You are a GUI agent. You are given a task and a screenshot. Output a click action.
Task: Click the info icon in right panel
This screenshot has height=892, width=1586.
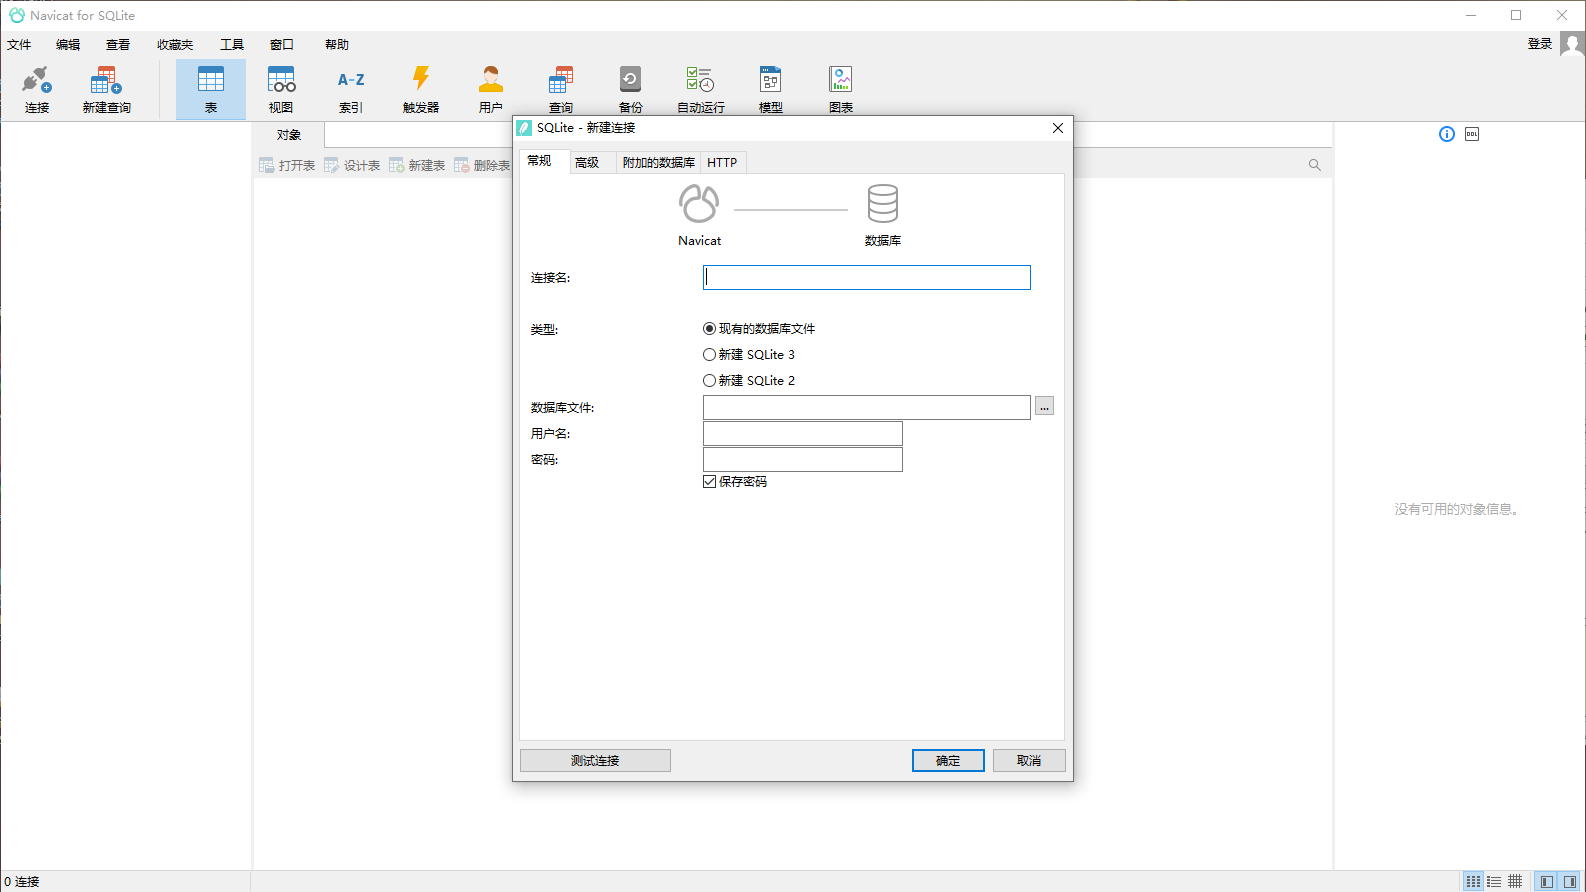click(x=1447, y=134)
